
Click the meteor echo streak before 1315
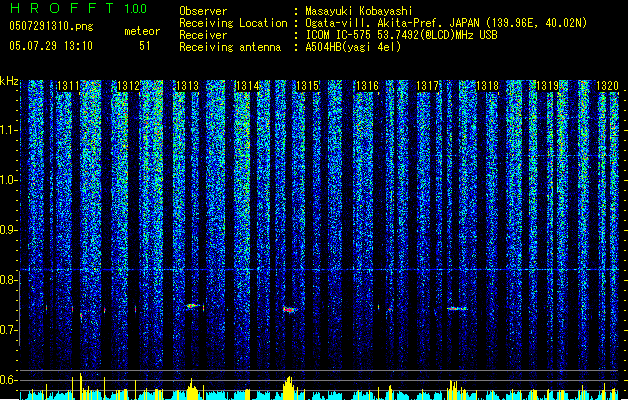(290, 309)
